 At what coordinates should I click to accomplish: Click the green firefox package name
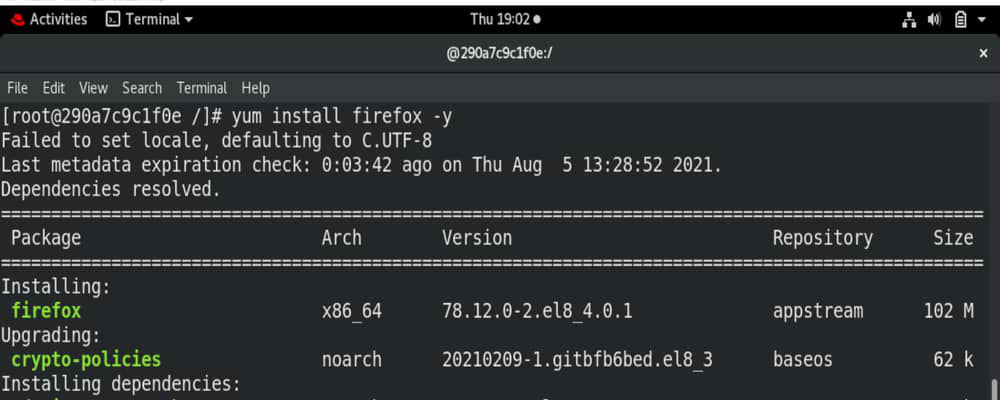46,311
